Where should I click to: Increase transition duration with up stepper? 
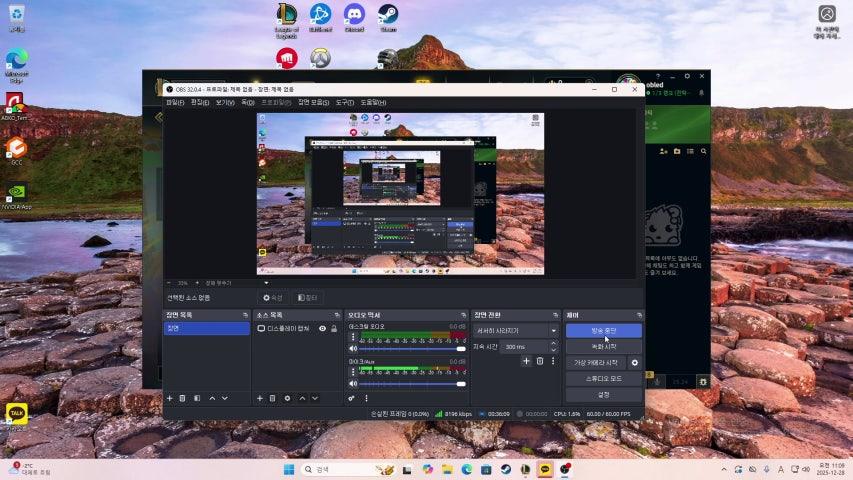pyautogui.click(x=553, y=344)
